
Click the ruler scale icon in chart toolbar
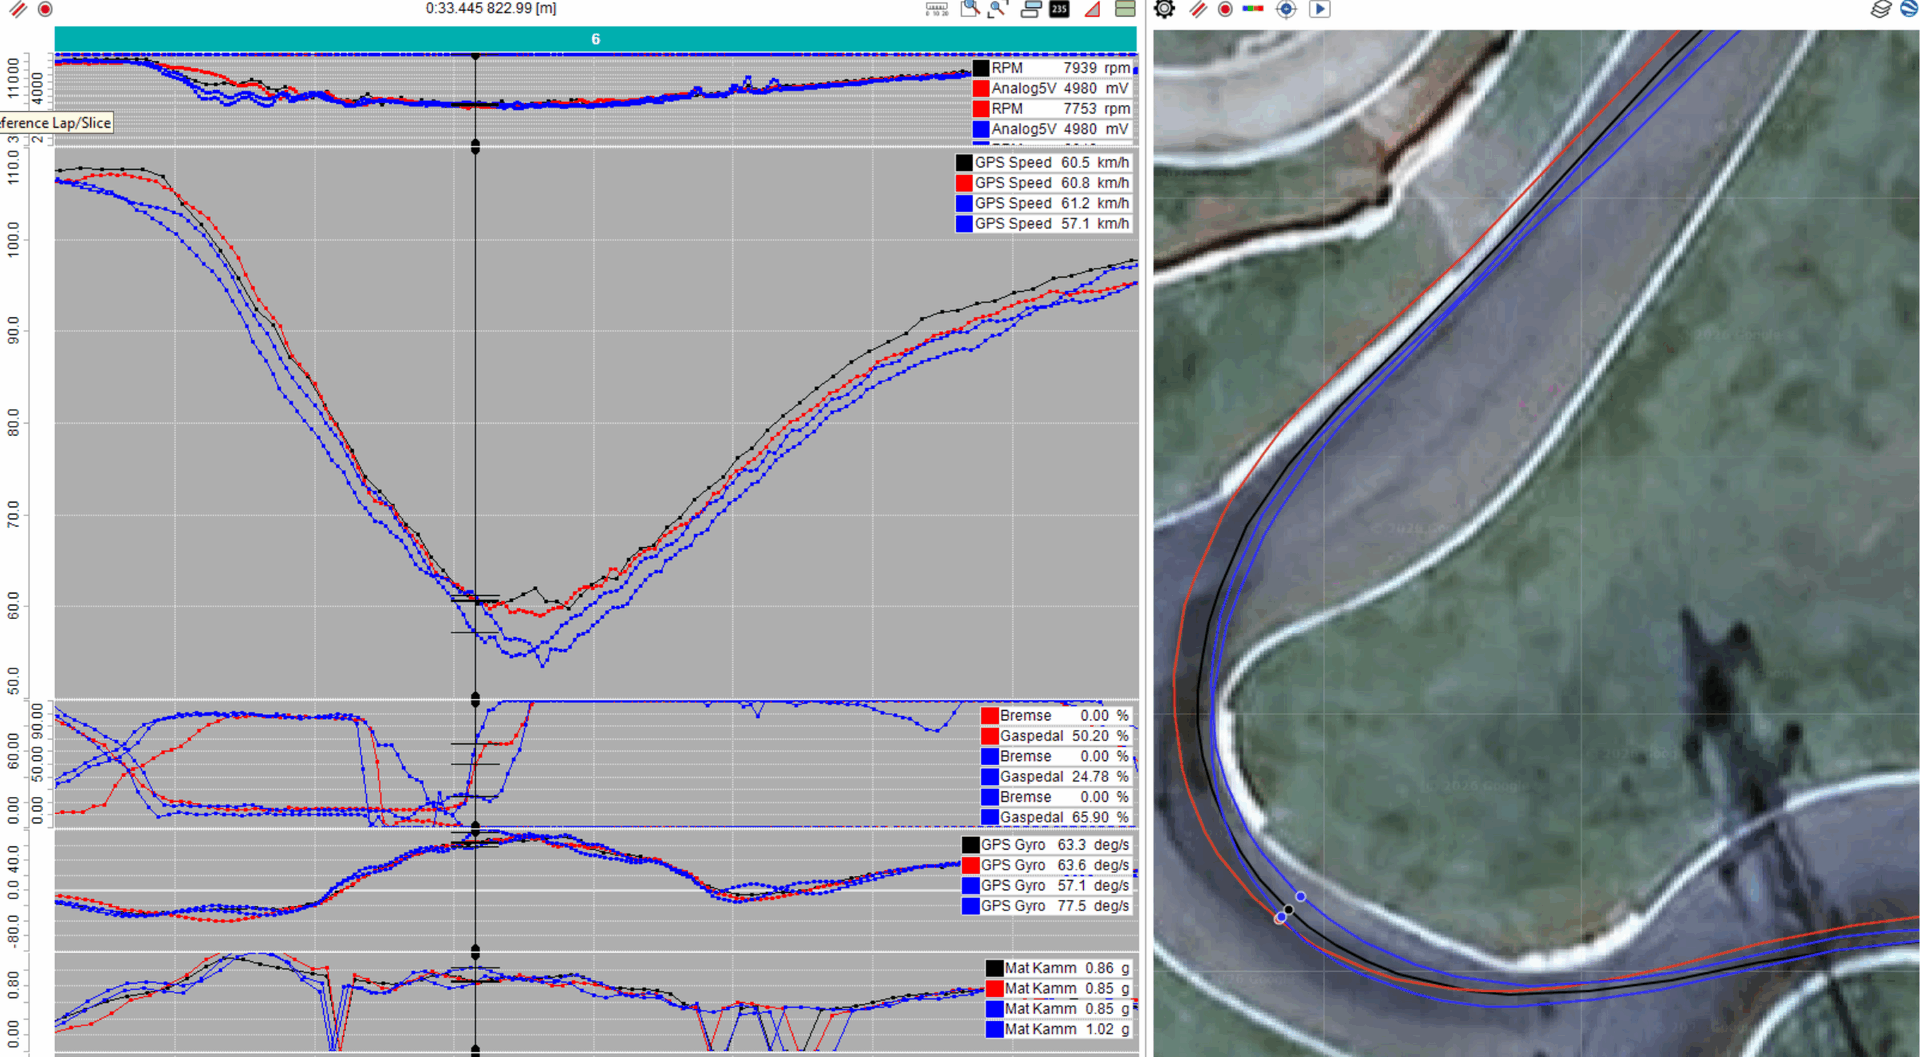coord(936,9)
